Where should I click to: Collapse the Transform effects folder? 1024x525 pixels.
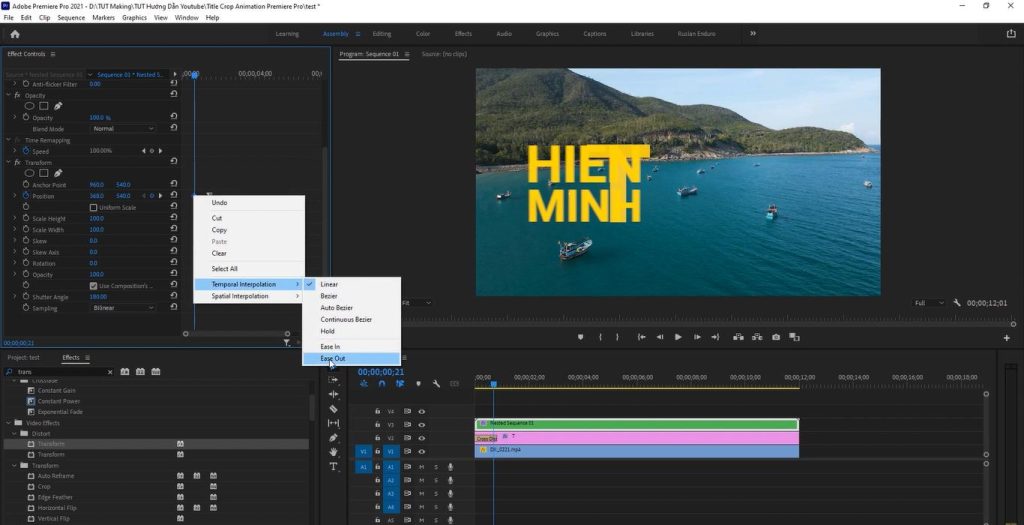pos(14,466)
